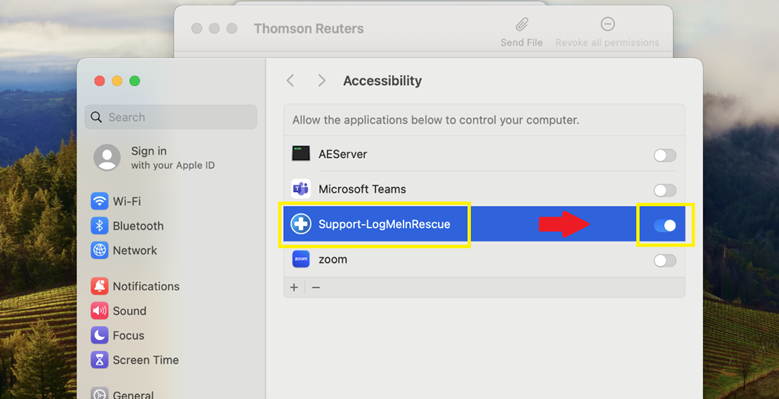The width and height of the screenshot is (779, 399).
Task: Open Sound speaker icon
Action: click(99, 311)
